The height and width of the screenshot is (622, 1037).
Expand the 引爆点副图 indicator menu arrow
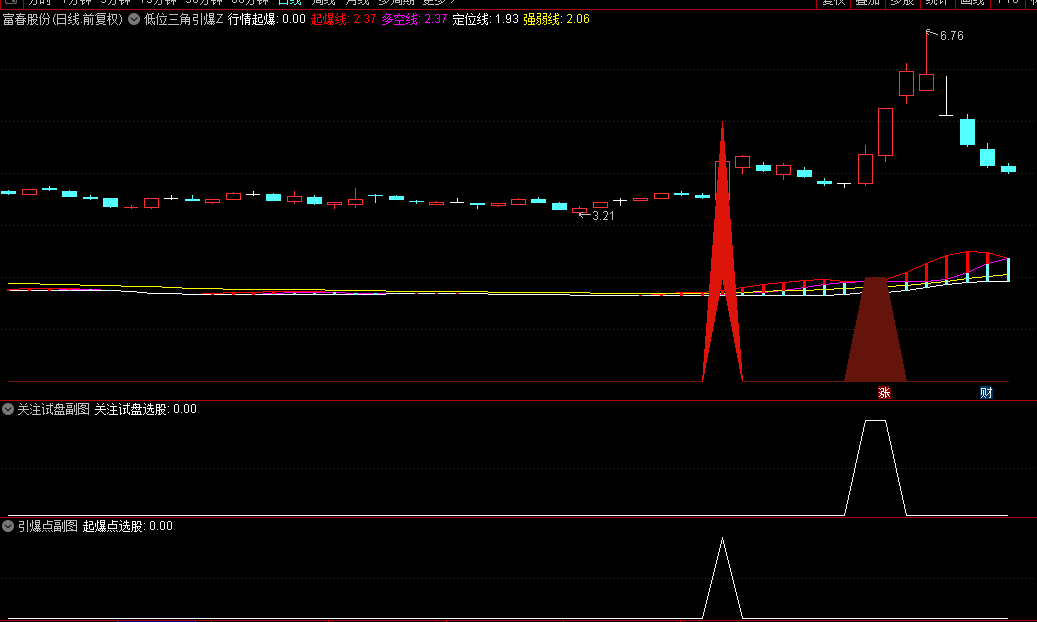[8, 526]
